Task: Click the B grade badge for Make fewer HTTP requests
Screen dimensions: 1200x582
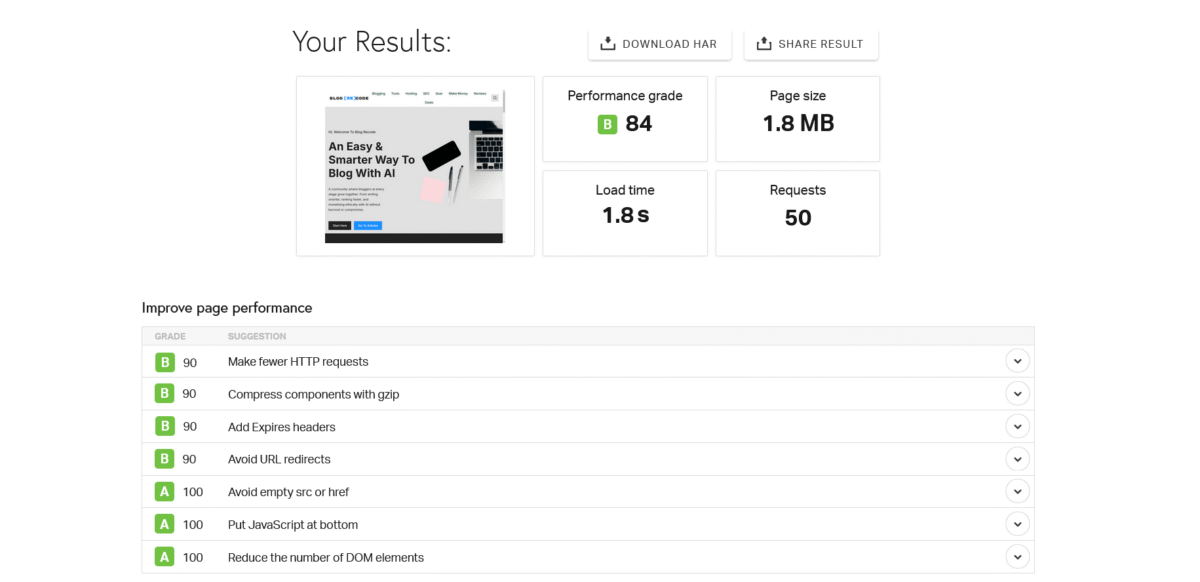Action: click(164, 362)
